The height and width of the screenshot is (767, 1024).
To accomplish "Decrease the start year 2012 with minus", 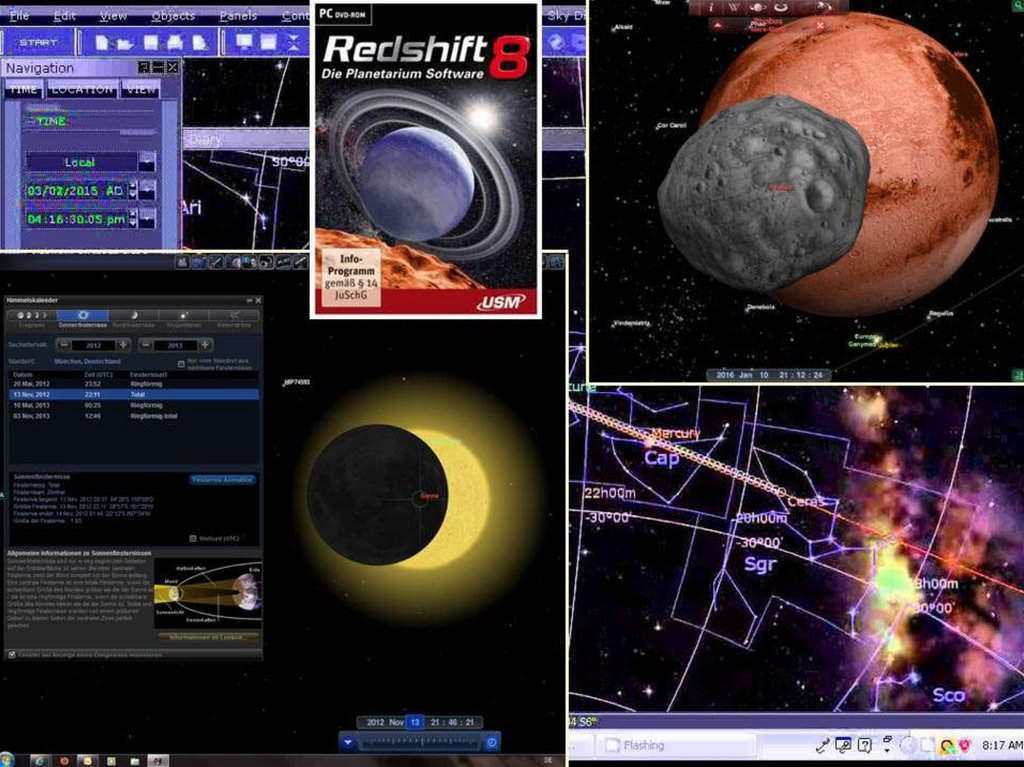I will pos(64,344).
